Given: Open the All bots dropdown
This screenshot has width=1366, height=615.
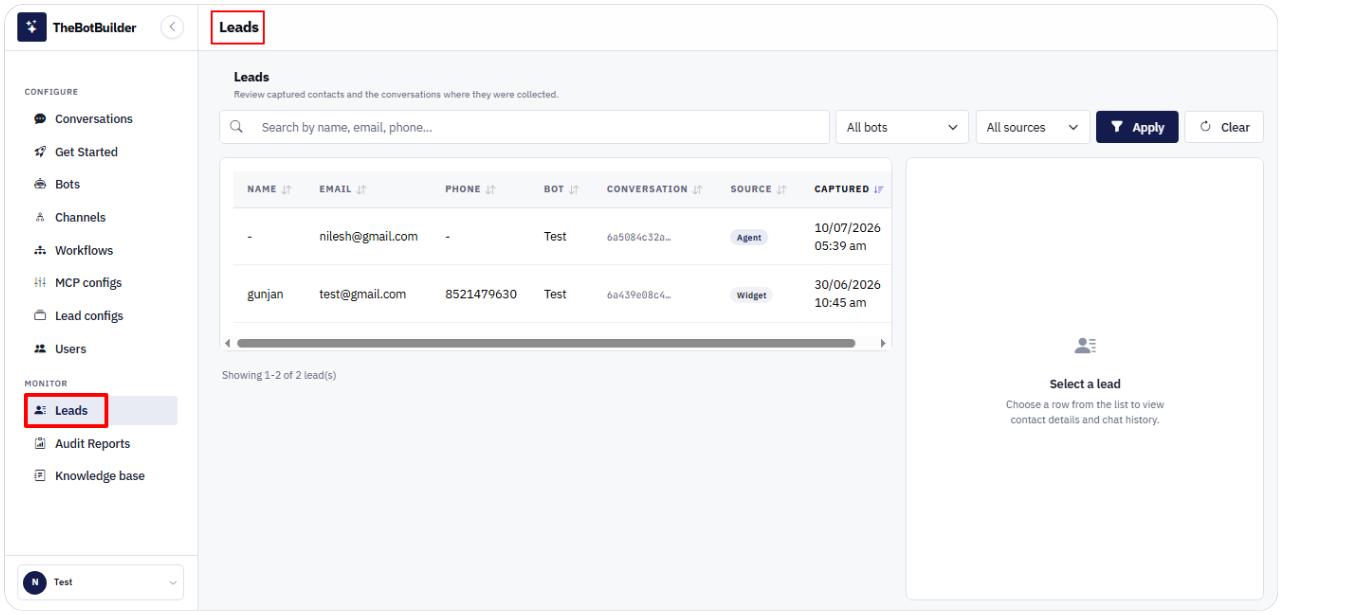Looking at the screenshot, I should pyautogui.click(x=902, y=127).
